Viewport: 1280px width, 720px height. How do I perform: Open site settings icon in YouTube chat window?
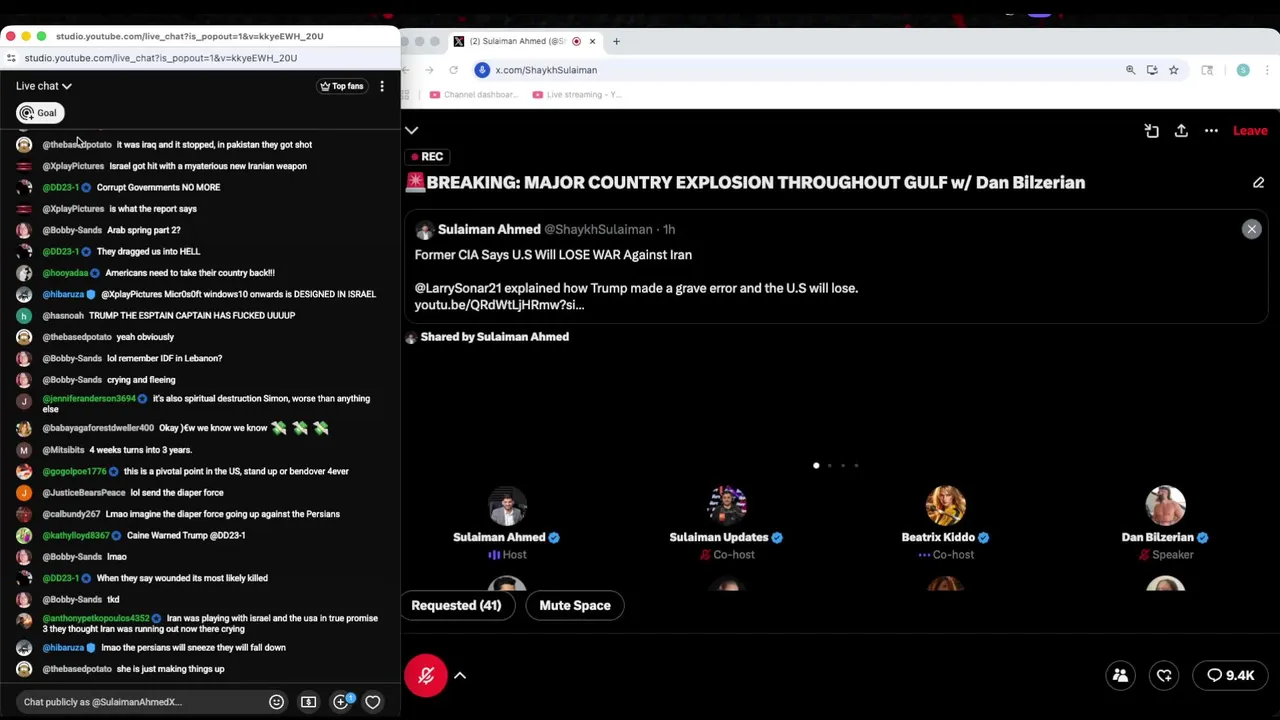11,58
